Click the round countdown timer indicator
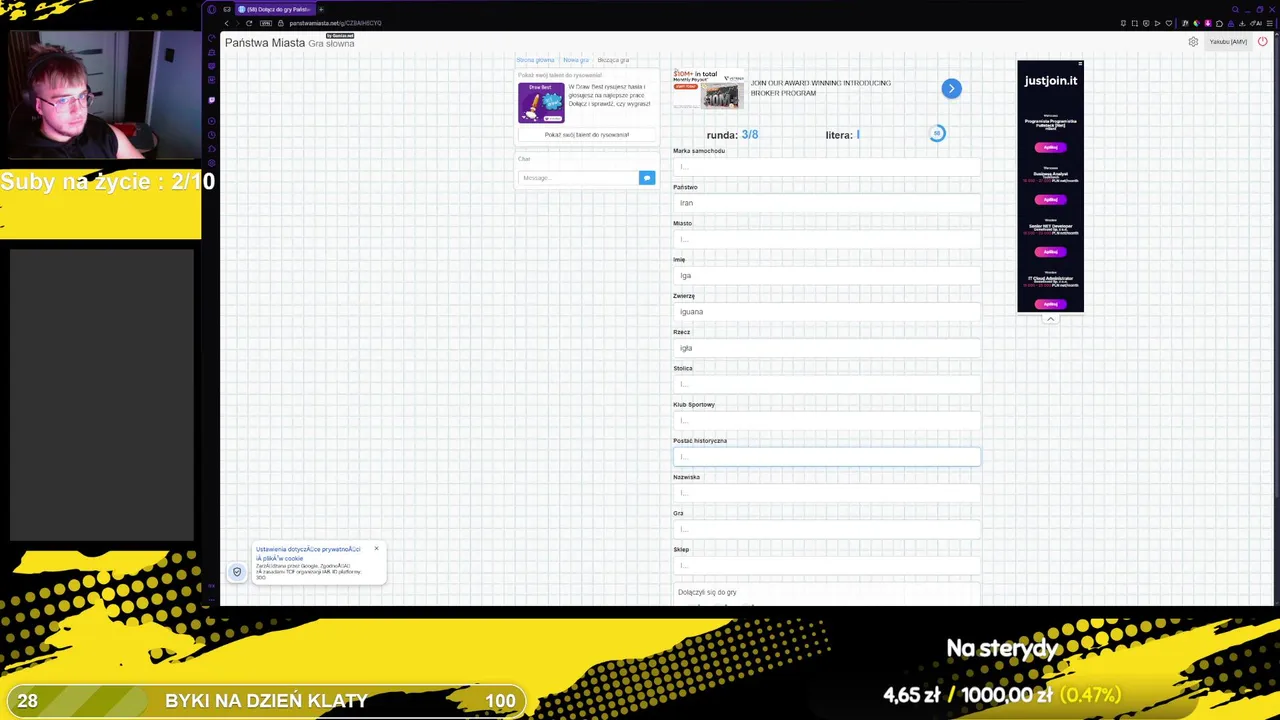This screenshot has width=1280, height=720. coord(937,133)
